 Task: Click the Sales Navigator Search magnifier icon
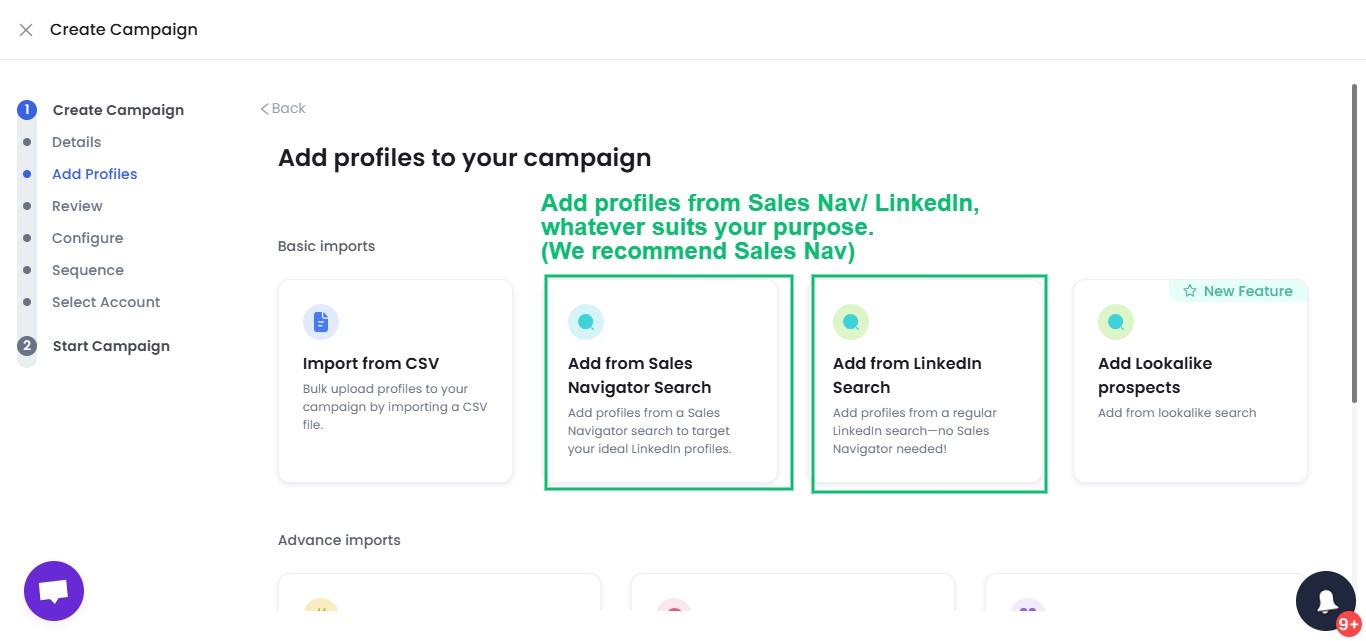586,321
